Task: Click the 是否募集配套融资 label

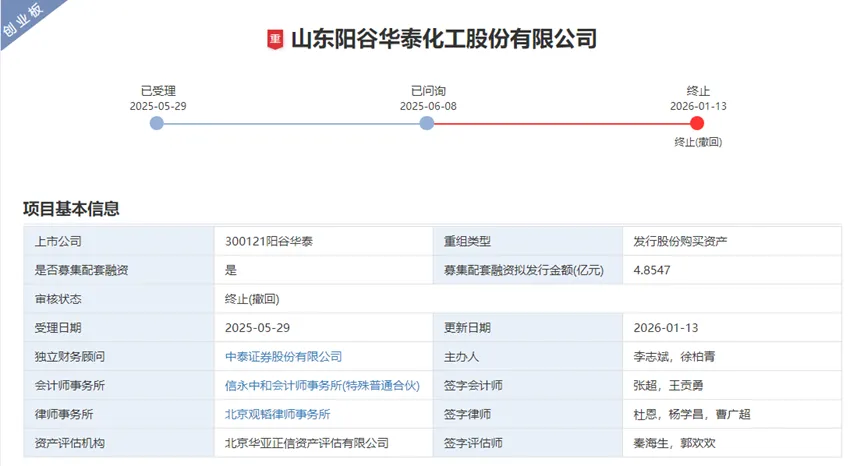Action: pos(82,270)
